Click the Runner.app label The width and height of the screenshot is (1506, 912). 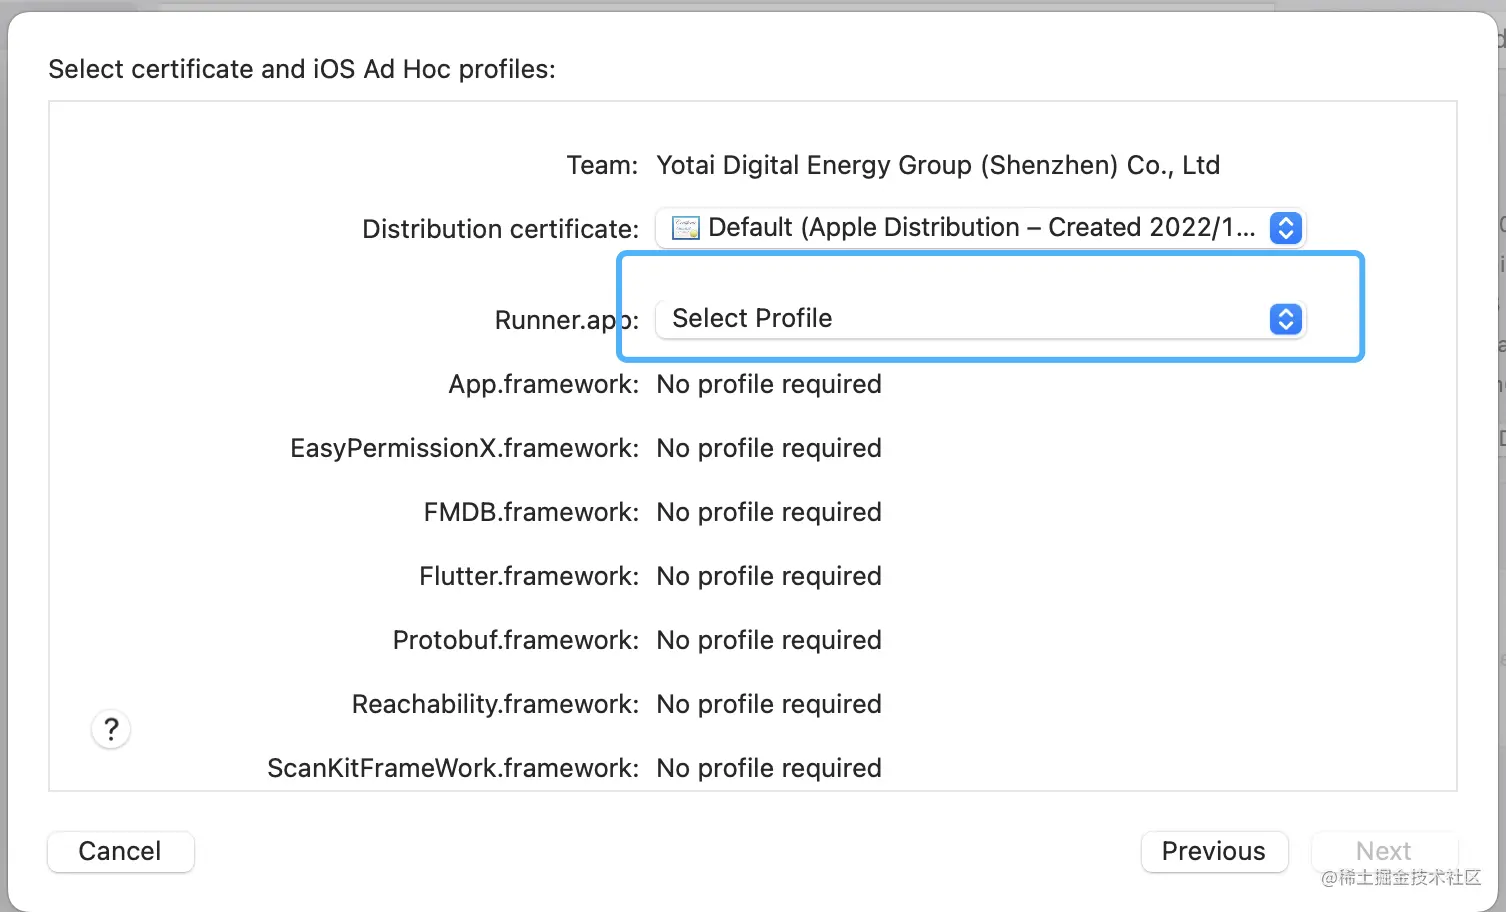pyautogui.click(x=566, y=320)
